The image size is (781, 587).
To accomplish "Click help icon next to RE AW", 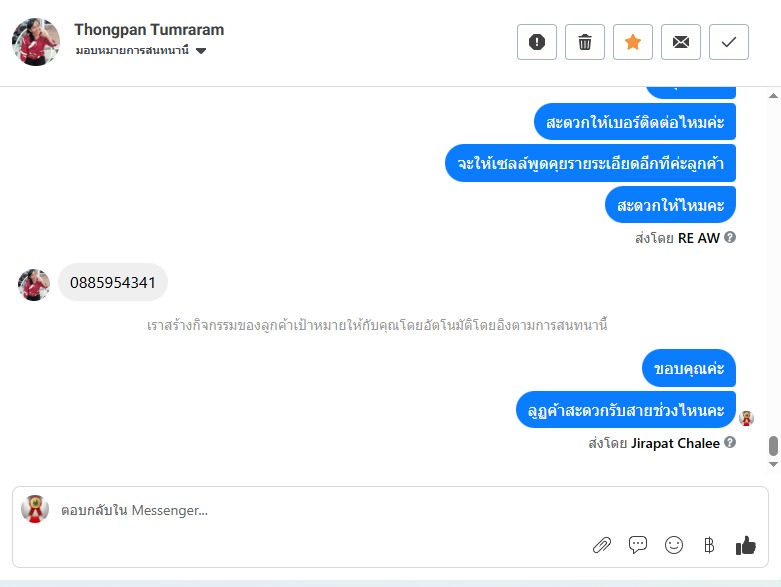I will pos(730,237).
